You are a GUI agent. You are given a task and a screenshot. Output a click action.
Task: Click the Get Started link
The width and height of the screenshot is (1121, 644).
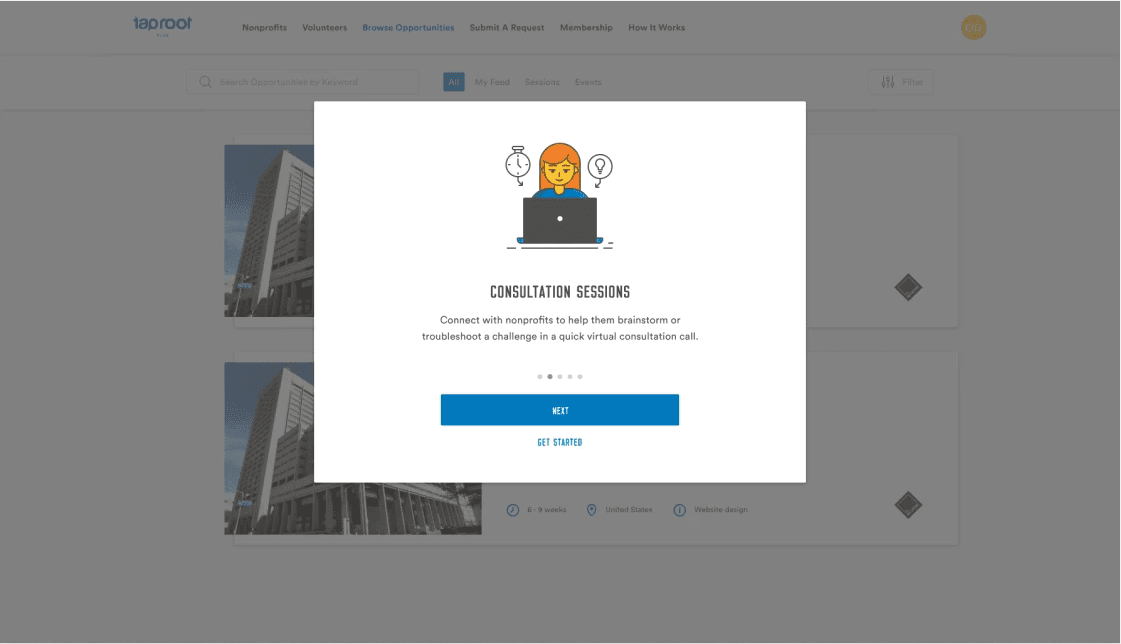(x=560, y=442)
